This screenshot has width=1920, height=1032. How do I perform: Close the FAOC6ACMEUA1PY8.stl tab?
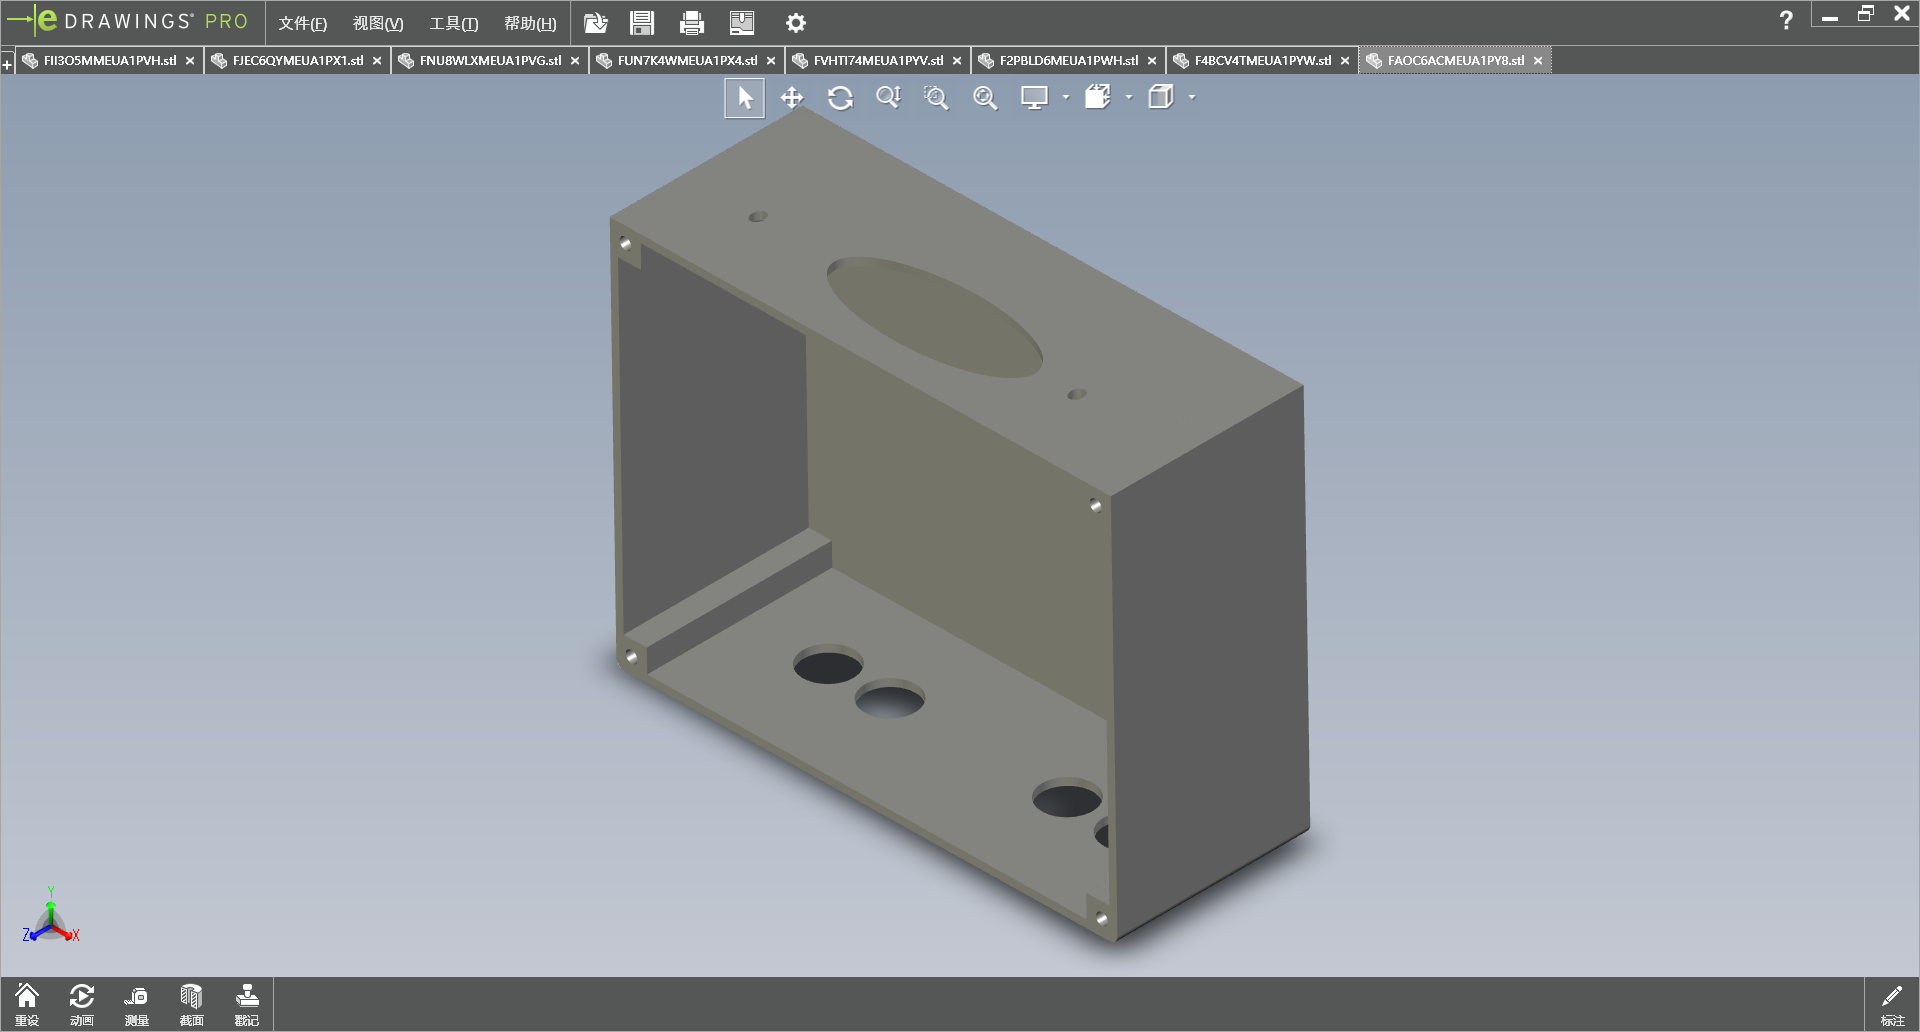[x=1538, y=61]
